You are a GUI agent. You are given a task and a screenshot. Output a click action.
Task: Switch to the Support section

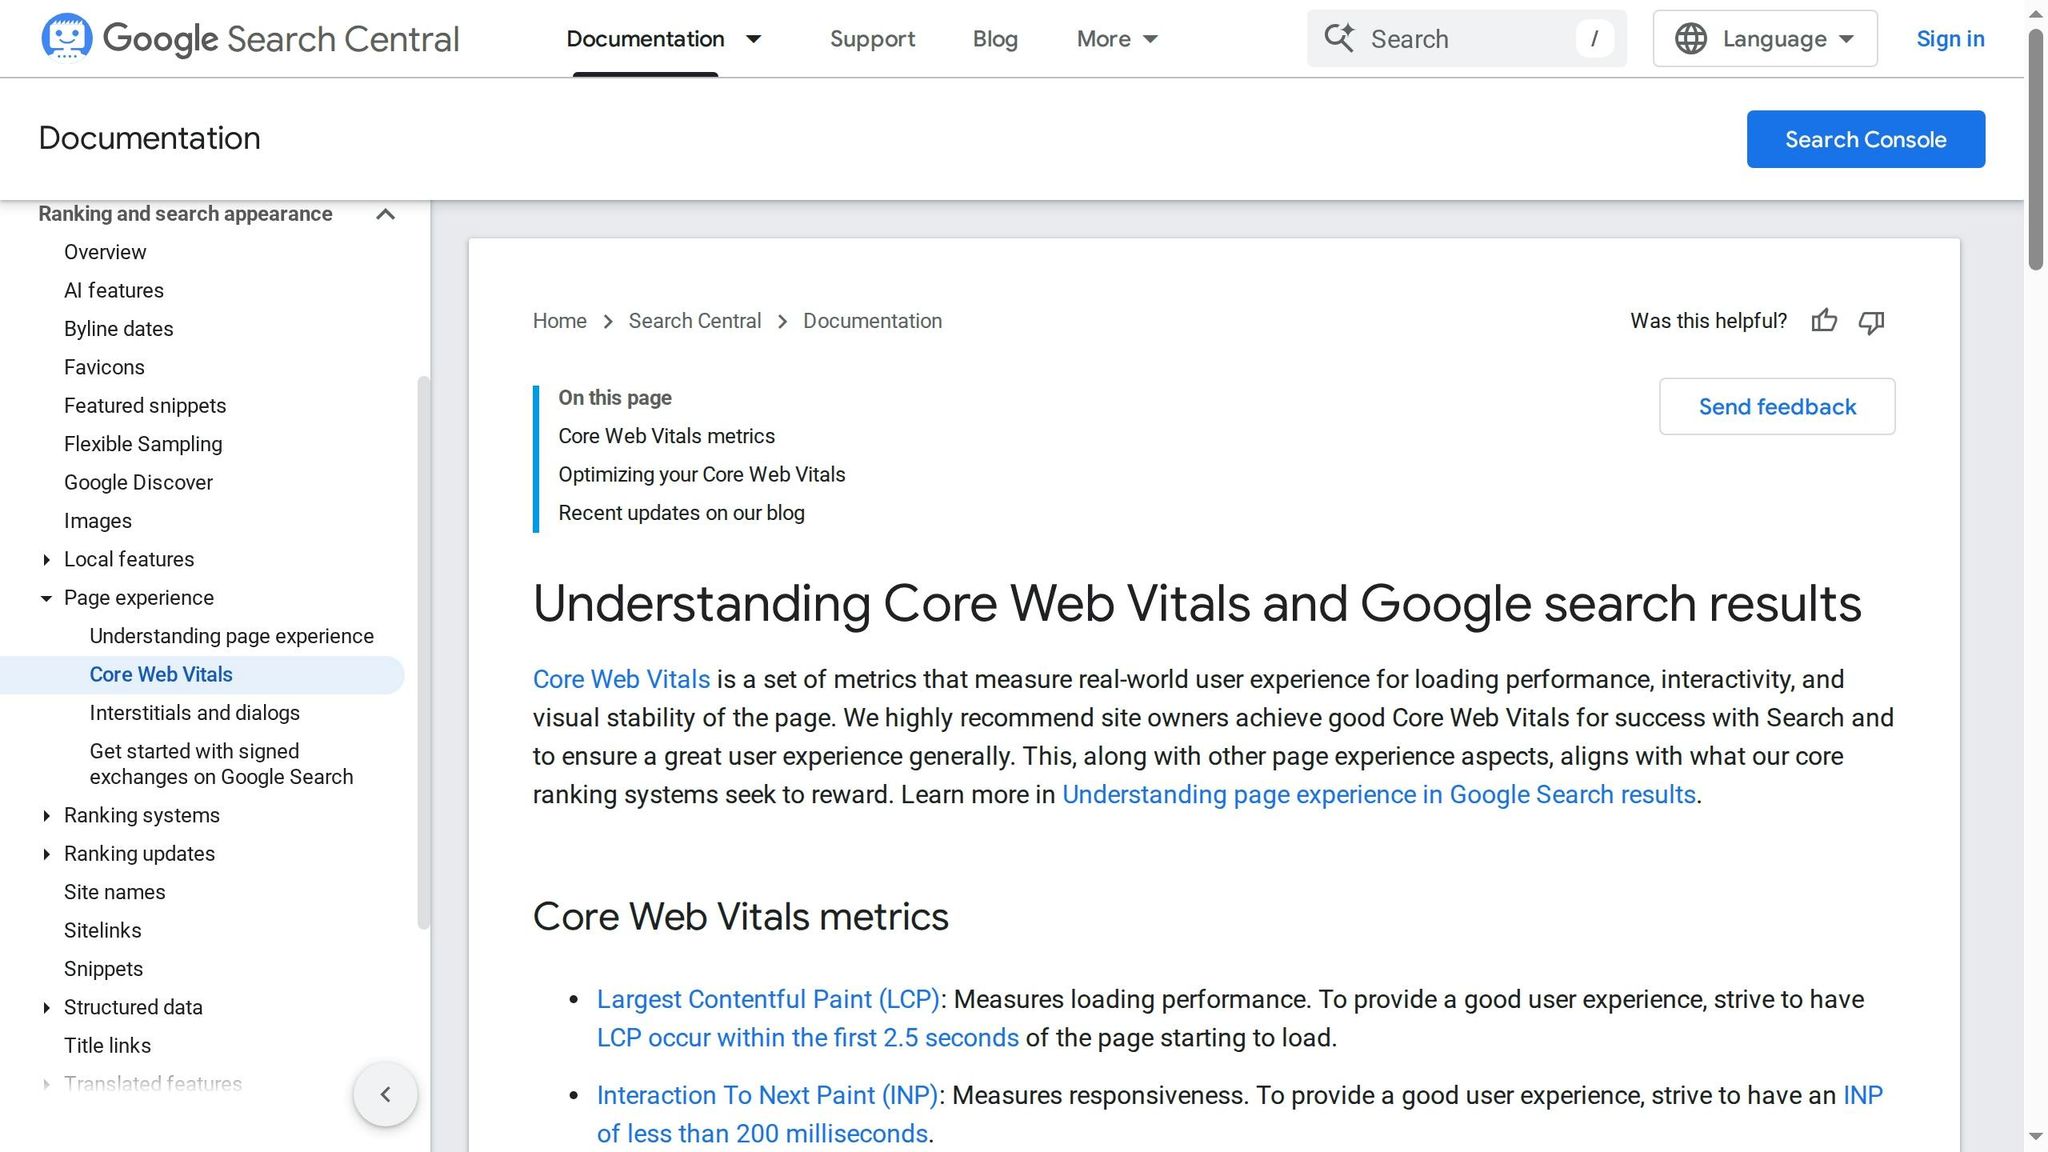coord(872,39)
